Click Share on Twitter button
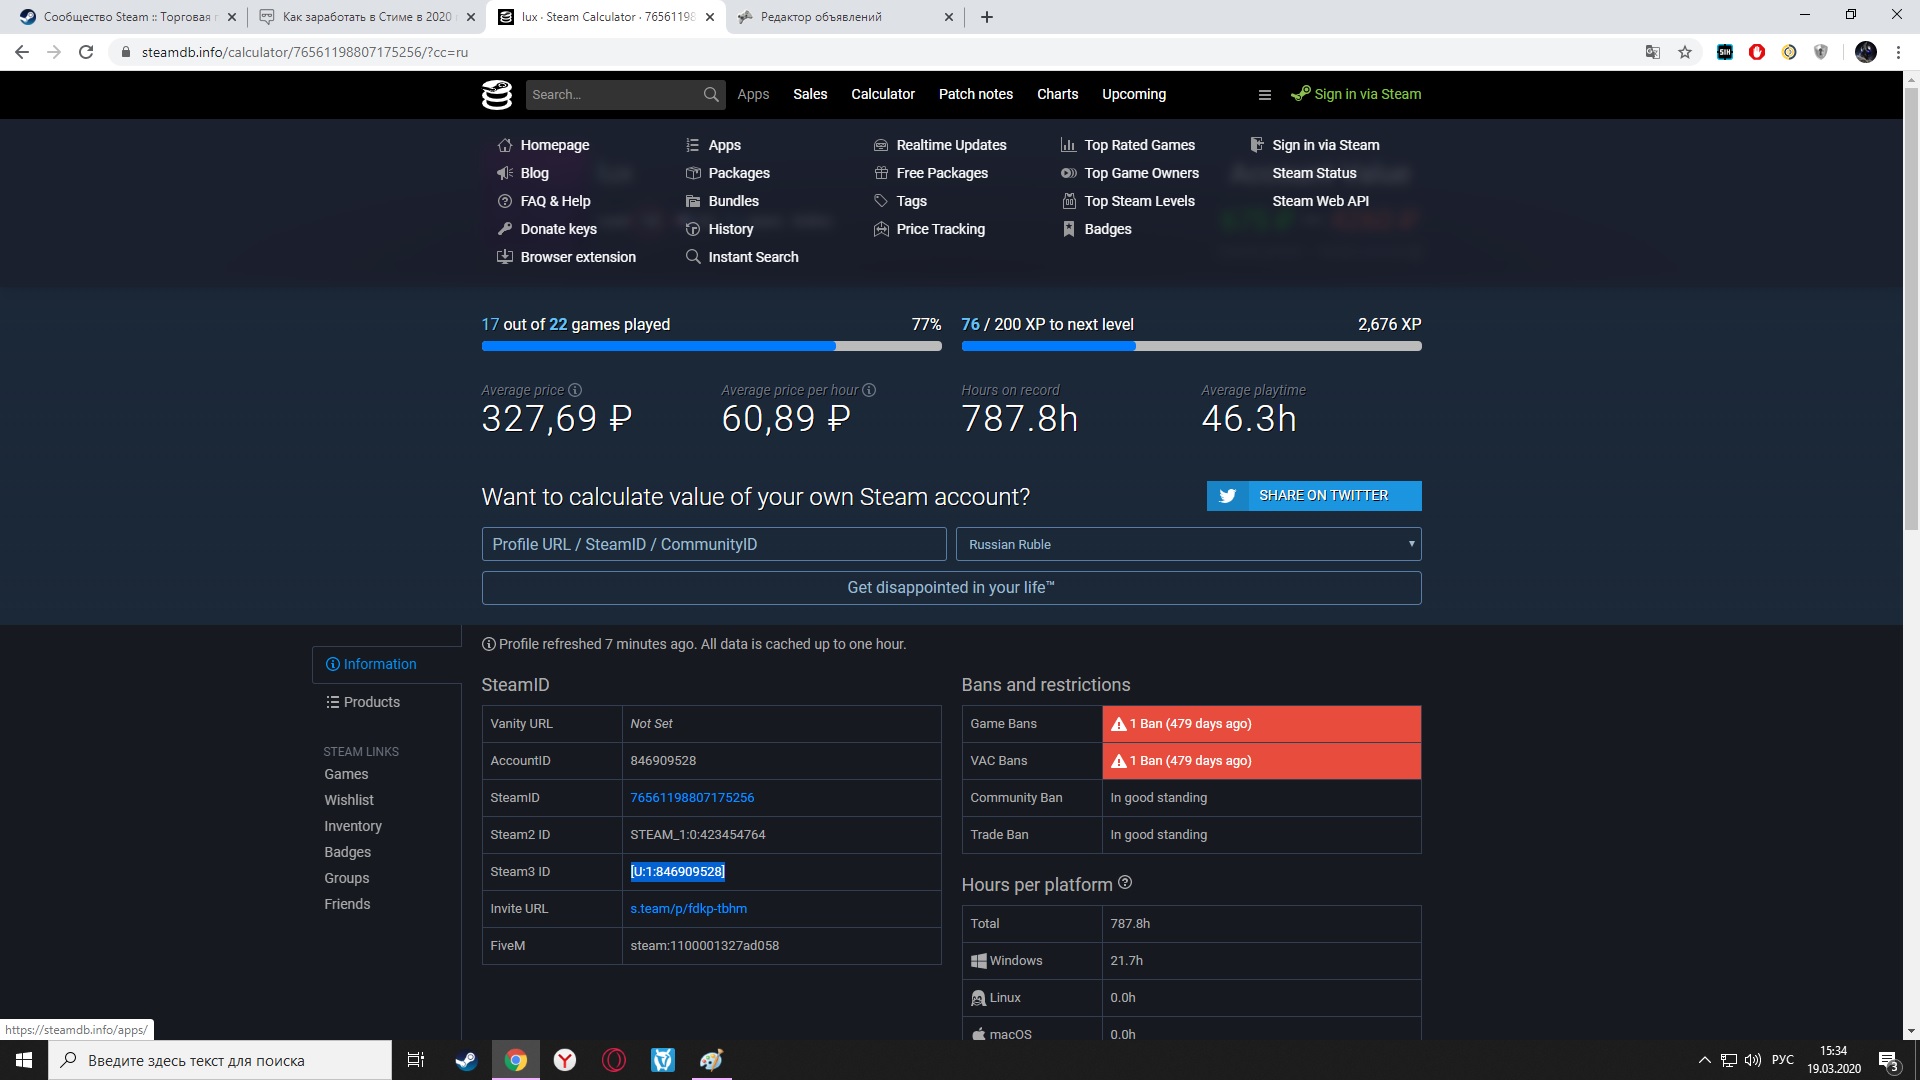The width and height of the screenshot is (1920, 1080). point(1314,496)
